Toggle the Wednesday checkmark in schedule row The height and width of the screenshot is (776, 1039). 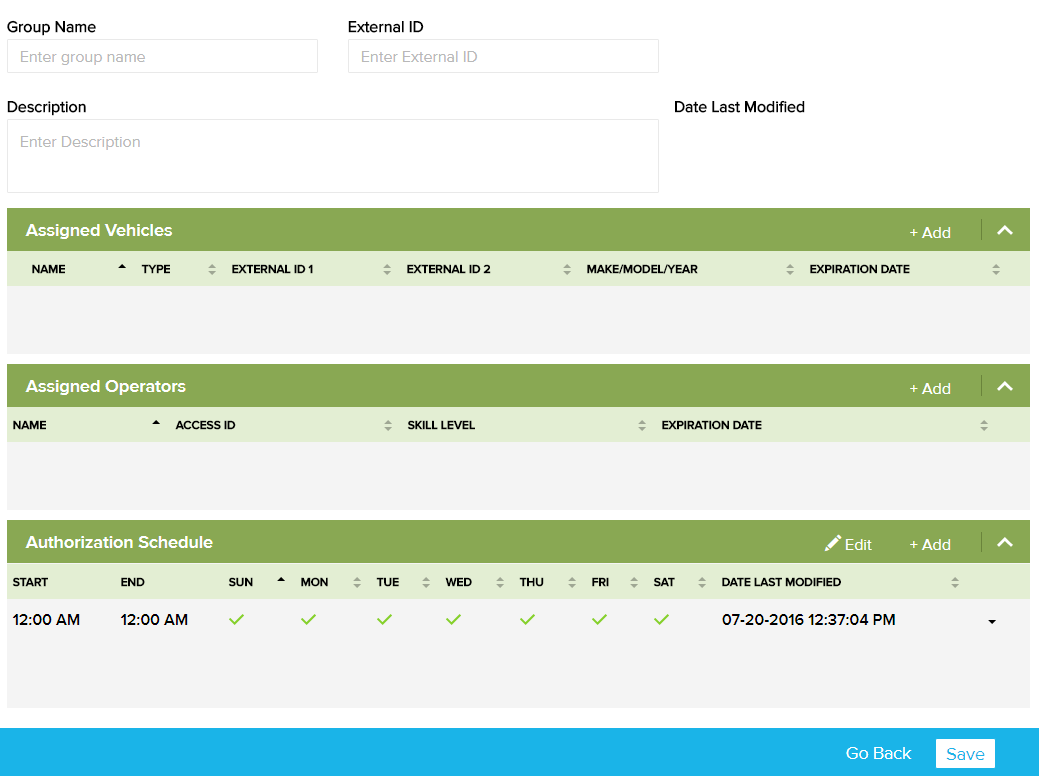(x=453, y=620)
